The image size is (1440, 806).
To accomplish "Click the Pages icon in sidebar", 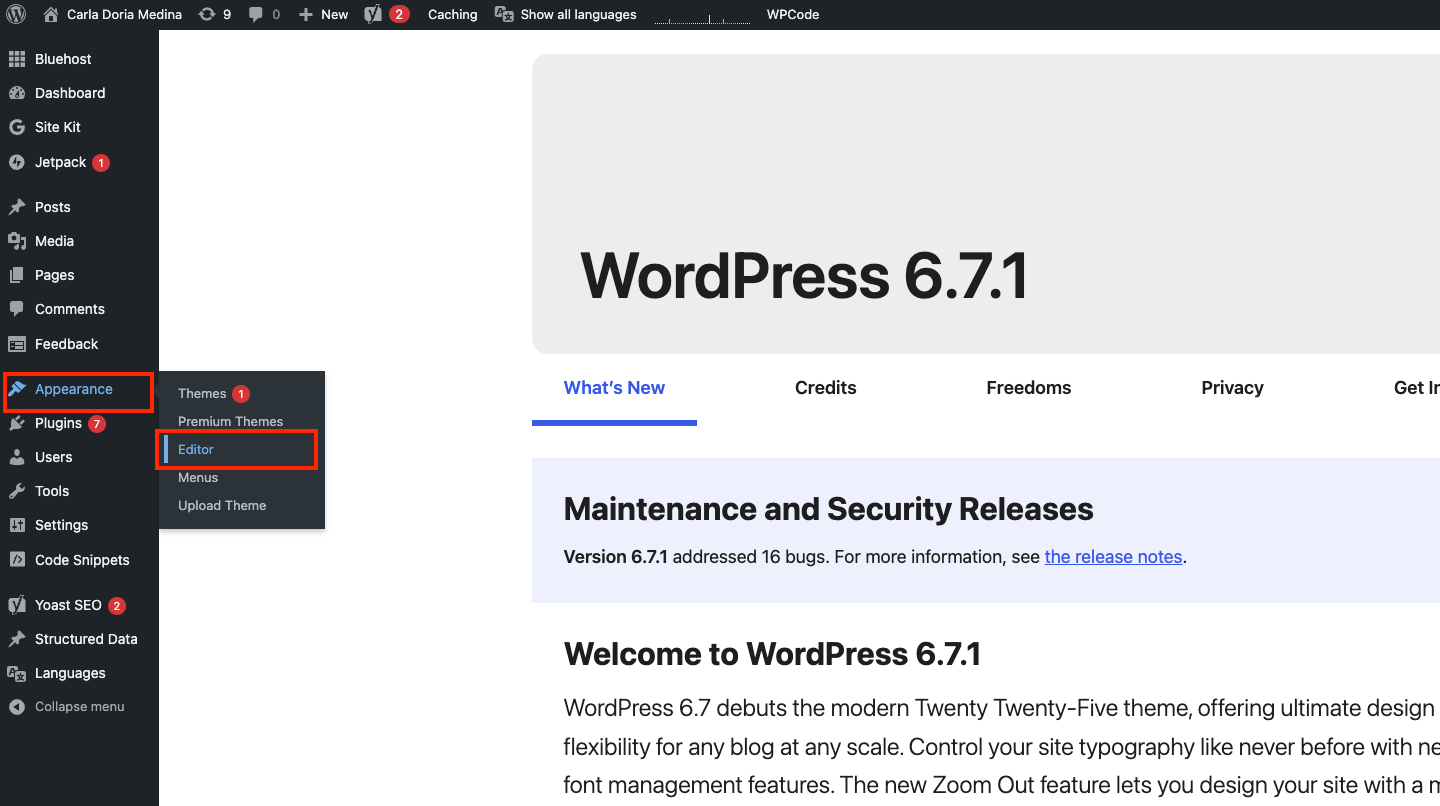I will pos(17,275).
